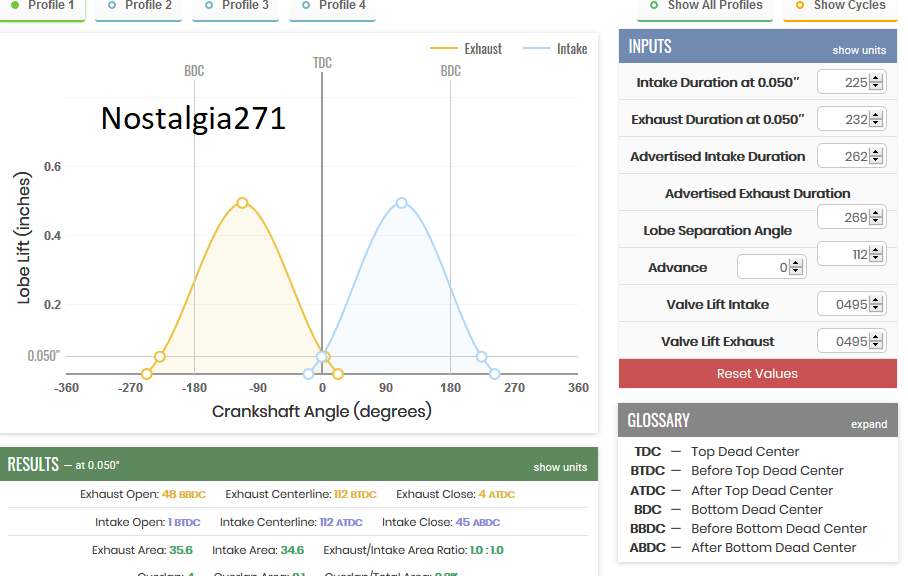
Task: Click glossary entry 'After Top Dead Center'
Action: pos(762,490)
